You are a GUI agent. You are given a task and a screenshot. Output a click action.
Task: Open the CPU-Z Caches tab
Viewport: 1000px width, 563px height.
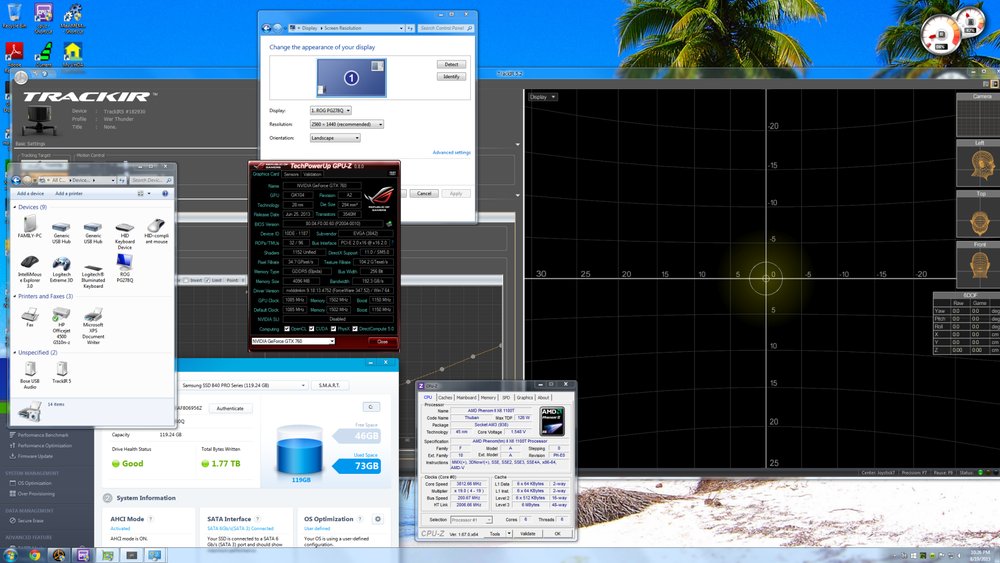[445, 397]
